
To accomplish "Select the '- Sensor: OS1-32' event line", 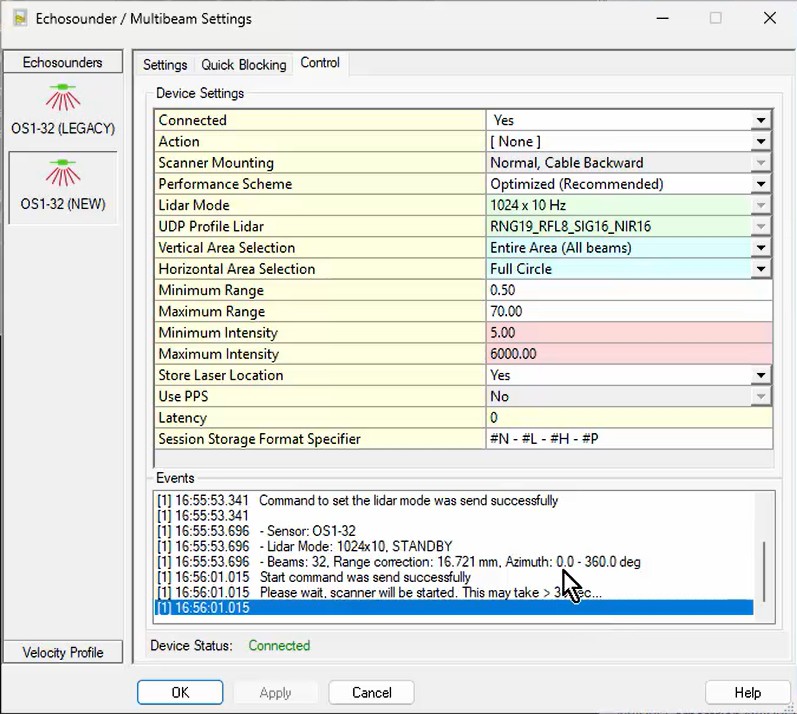I will point(308,531).
